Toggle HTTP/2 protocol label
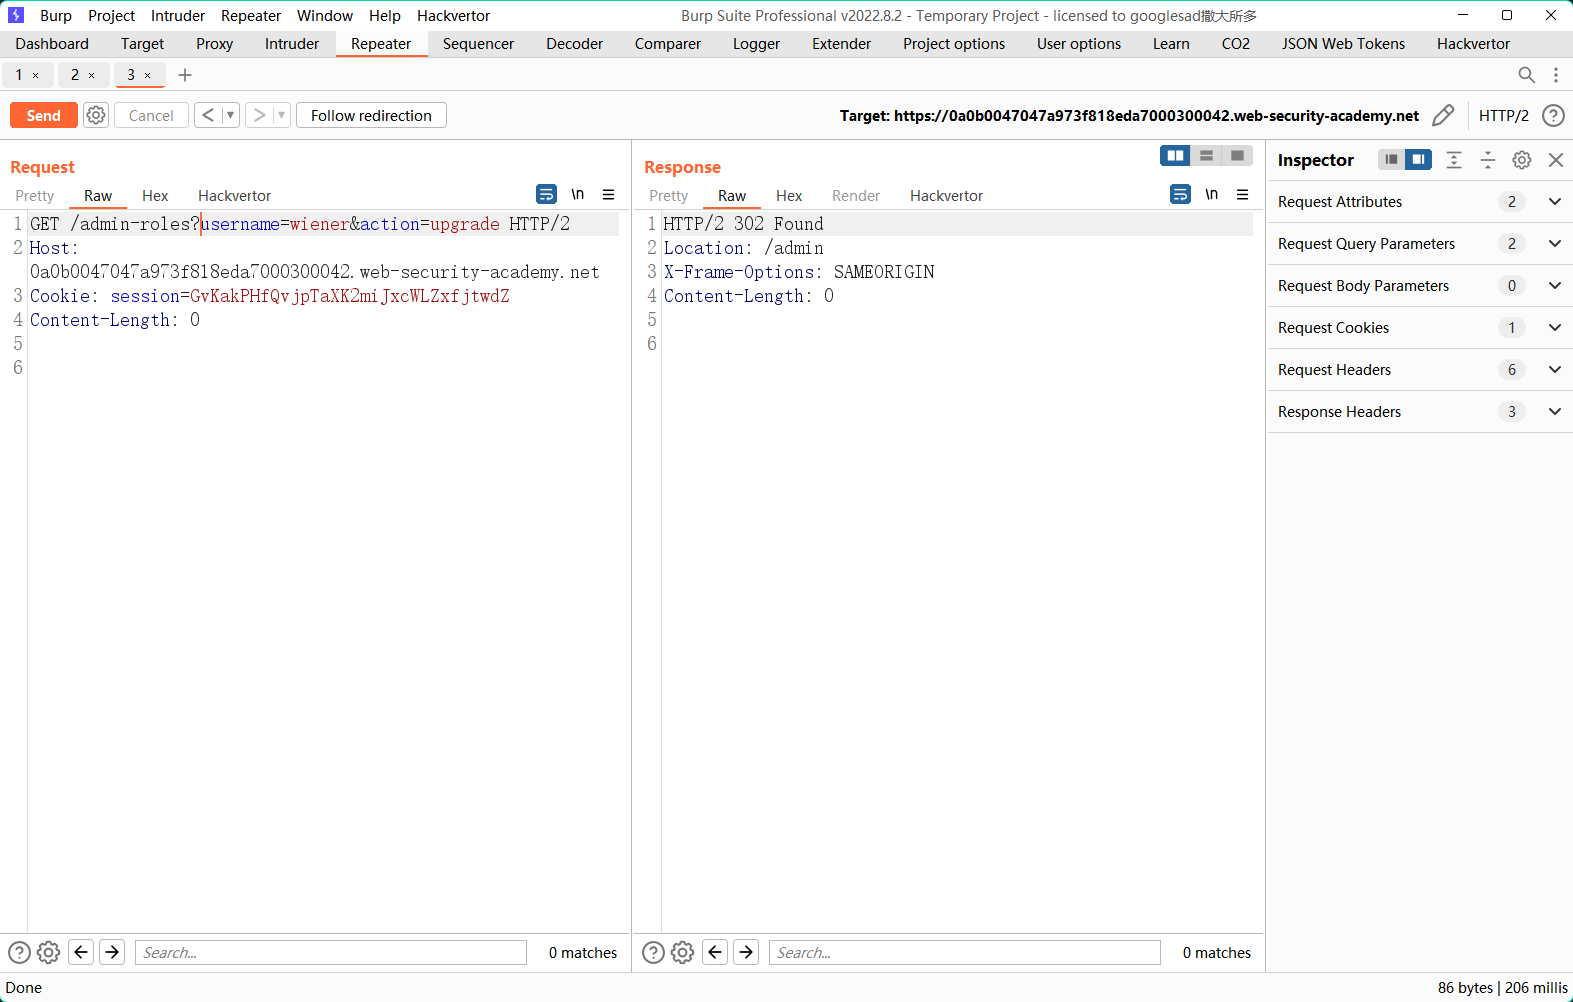 point(1504,115)
